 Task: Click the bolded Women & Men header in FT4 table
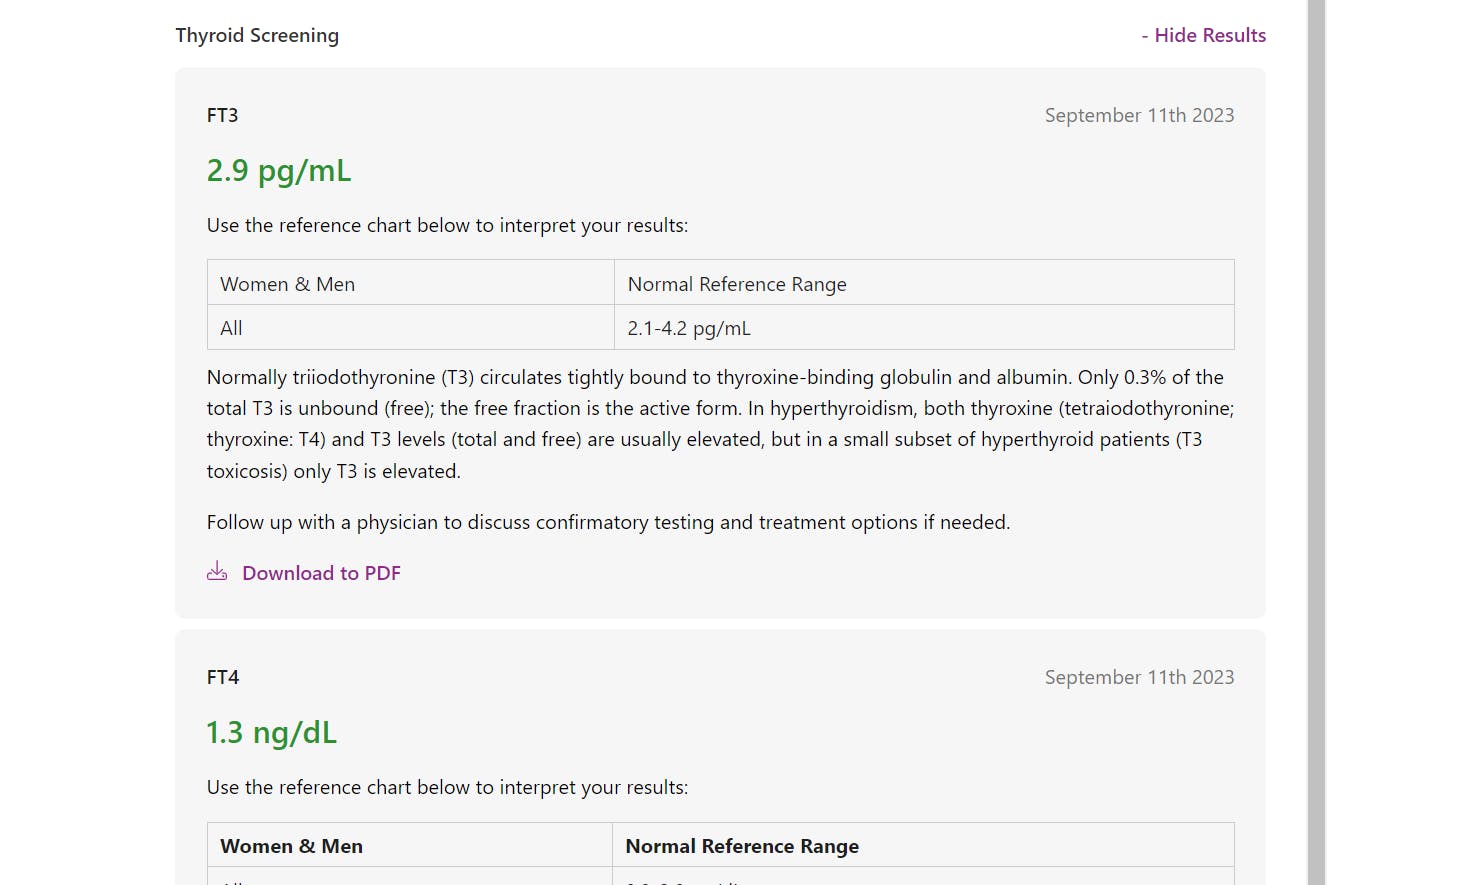[x=291, y=845]
